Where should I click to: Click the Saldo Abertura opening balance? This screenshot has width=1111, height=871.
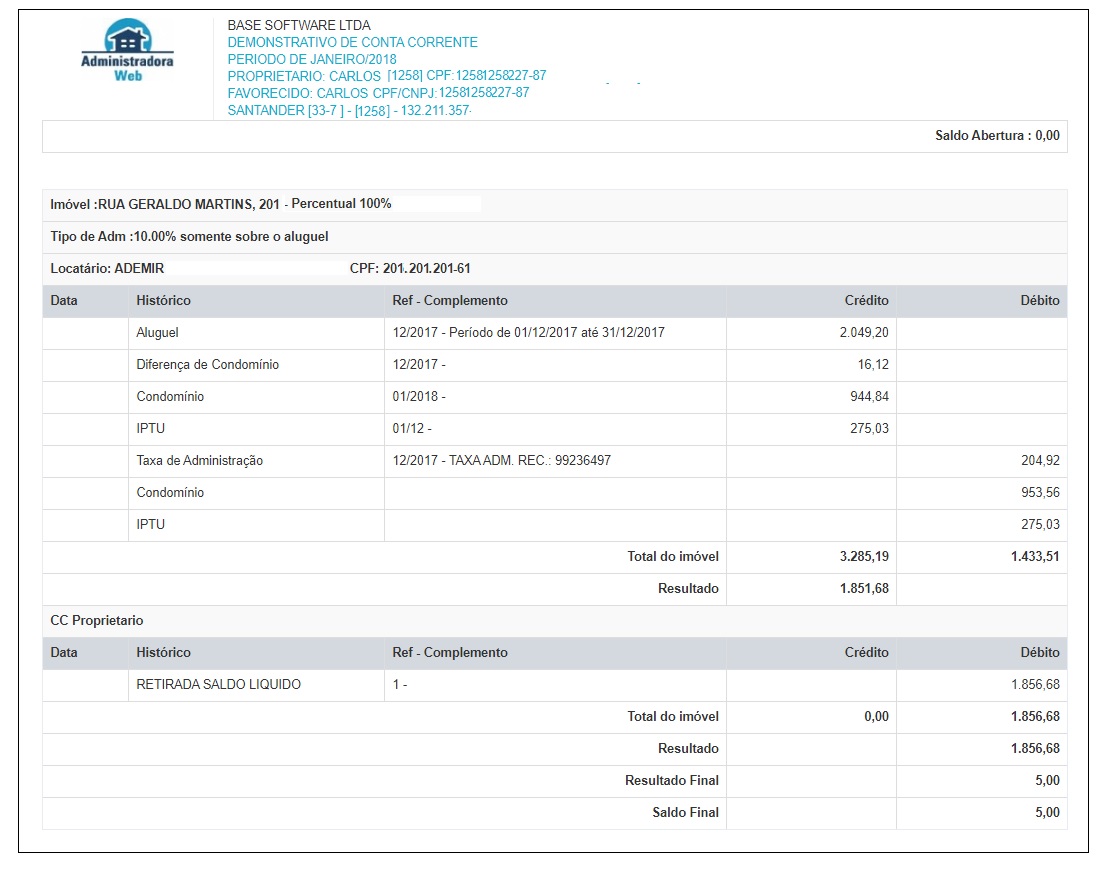click(996, 136)
